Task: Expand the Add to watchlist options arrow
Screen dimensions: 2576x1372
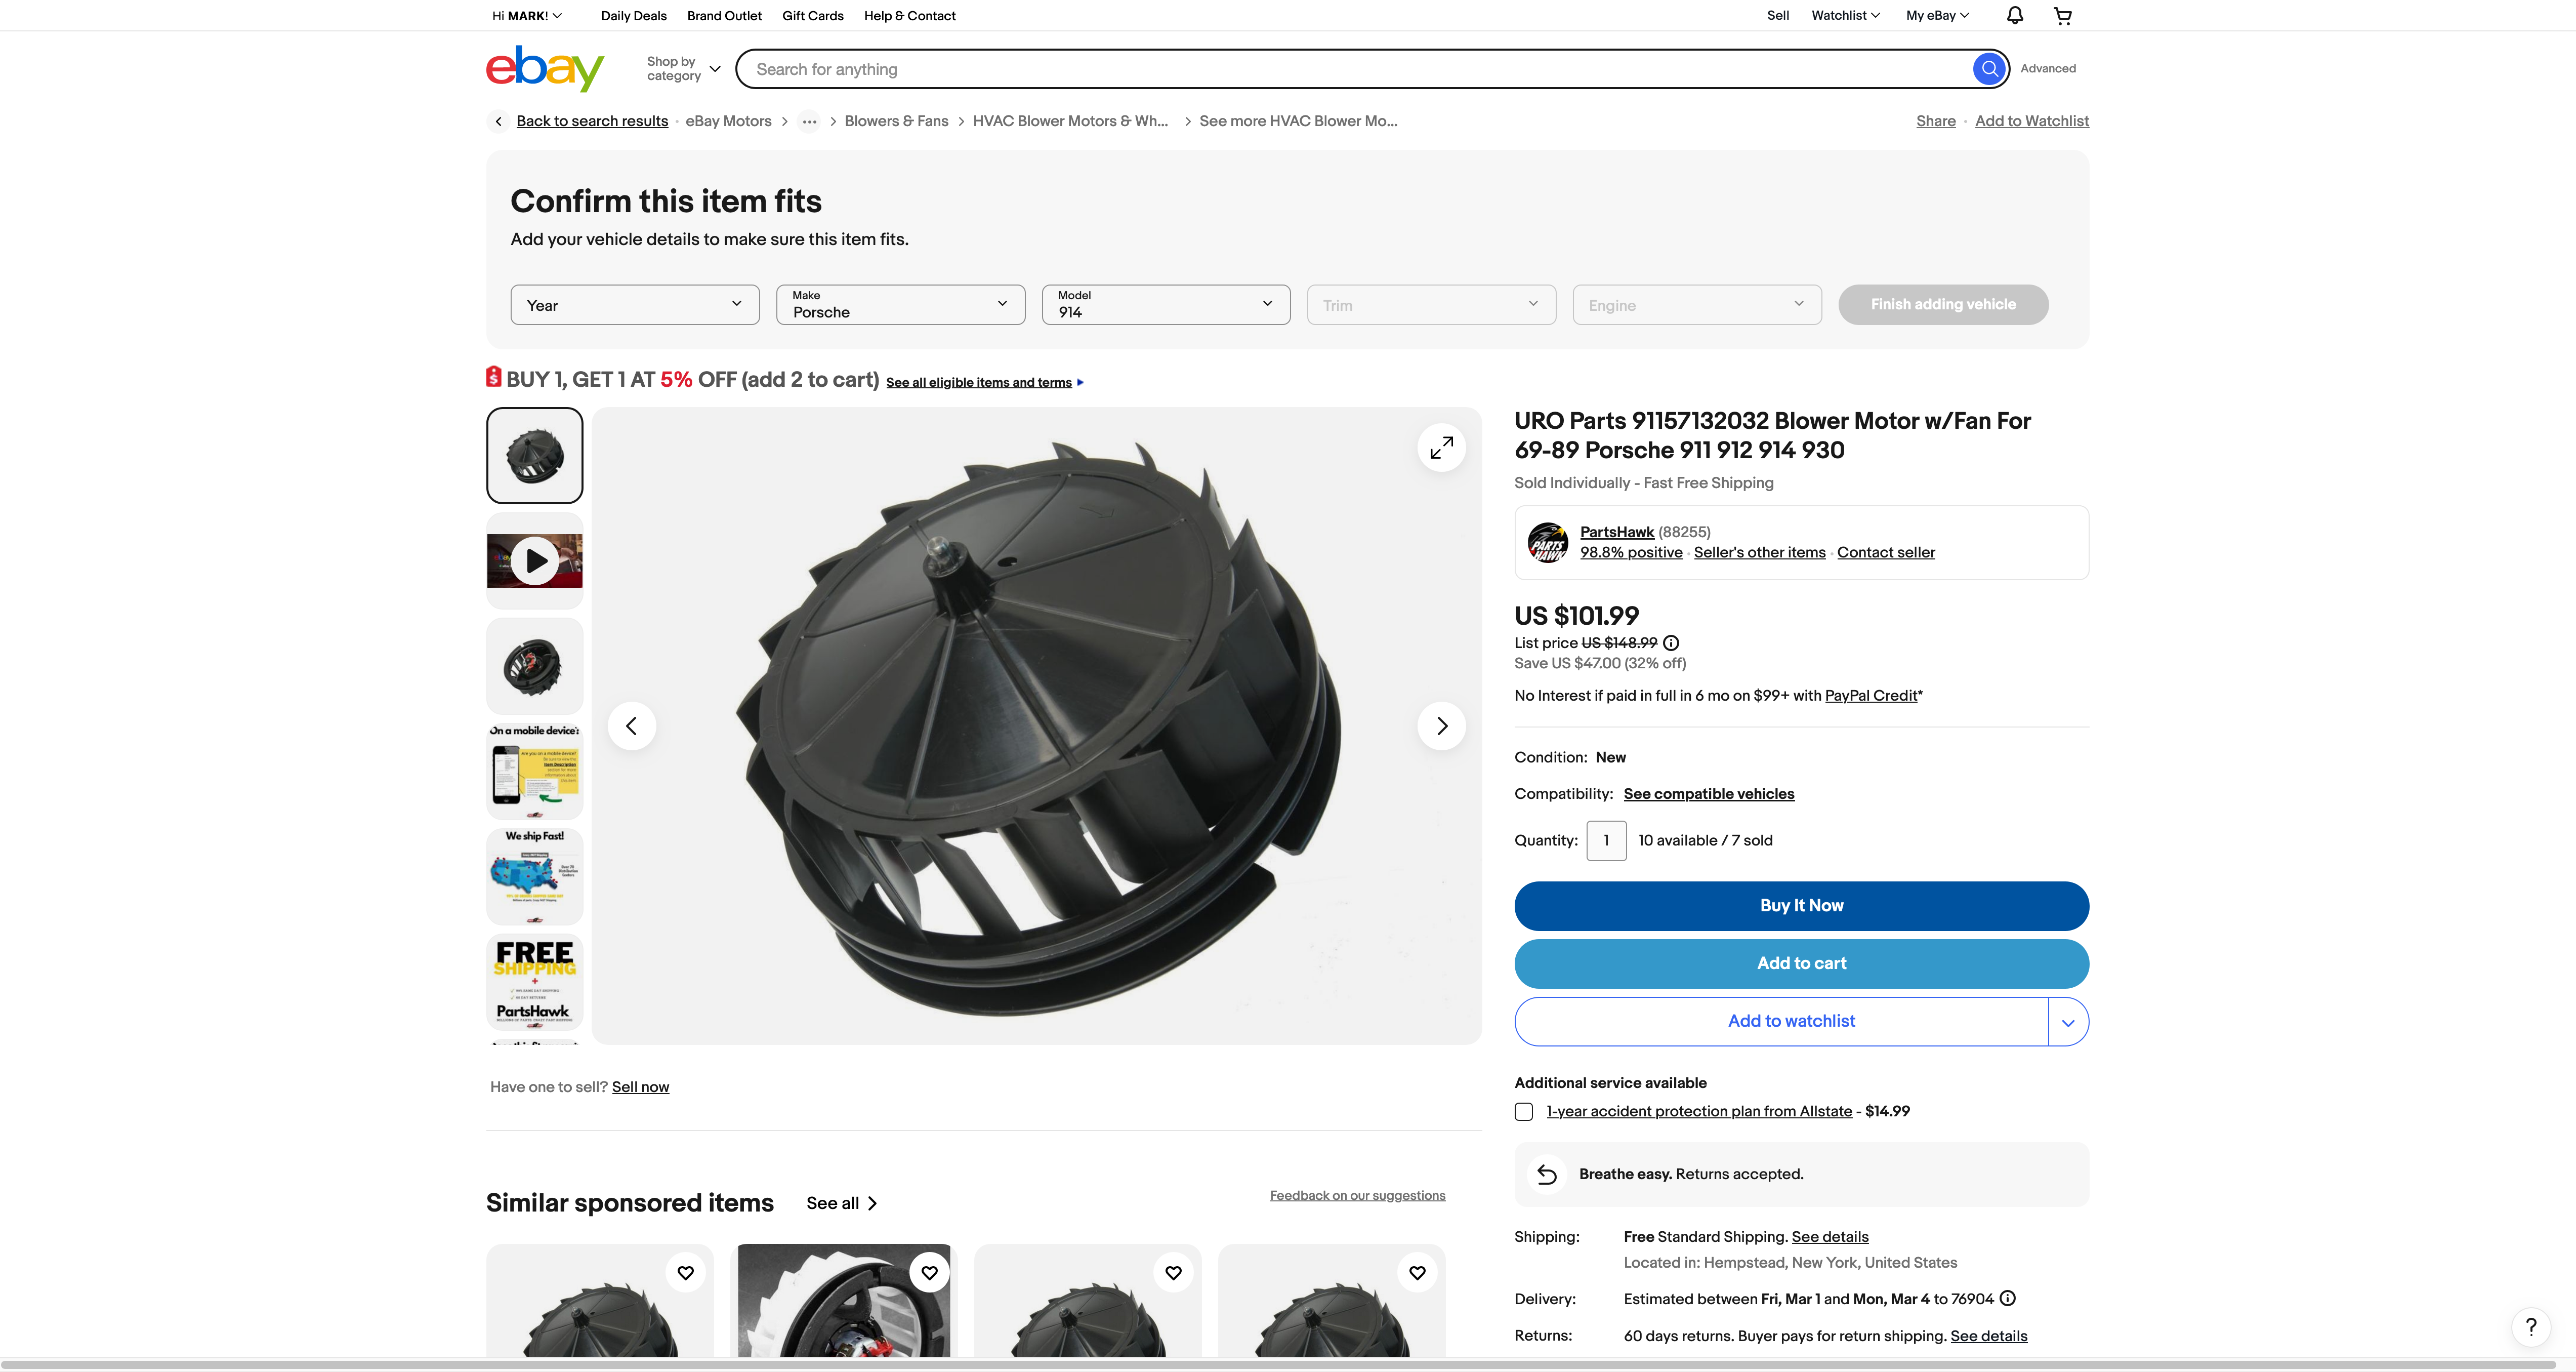Action: 2068,1022
